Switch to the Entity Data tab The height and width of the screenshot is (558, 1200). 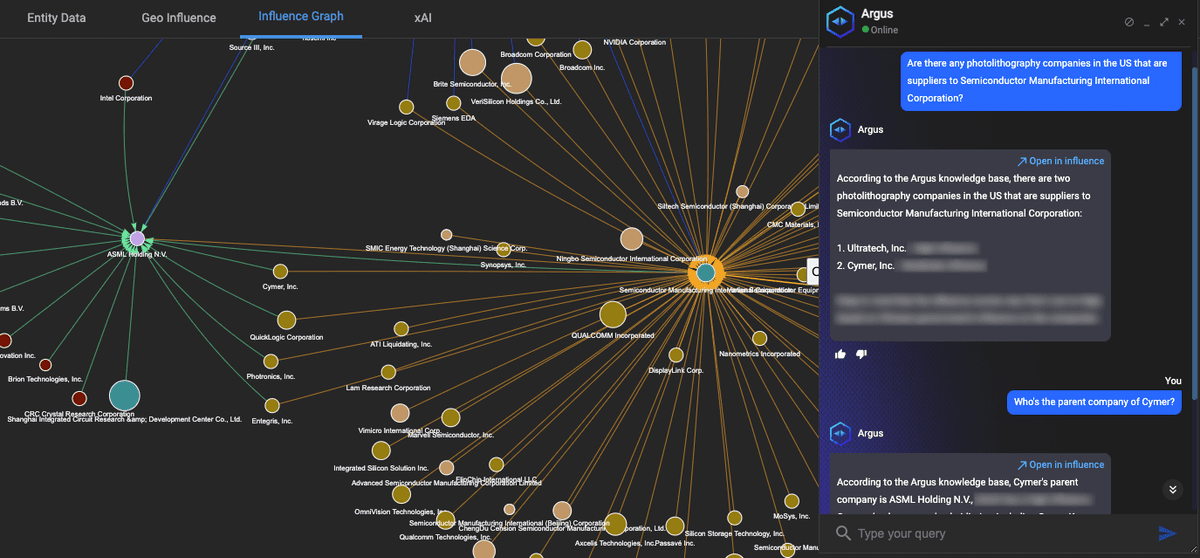(56, 18)
